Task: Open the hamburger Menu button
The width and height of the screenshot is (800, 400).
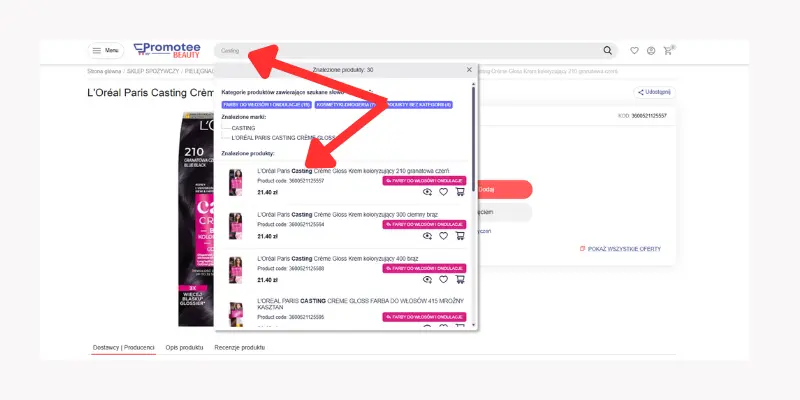Action: pyautogui.click(x=105, y=50)
